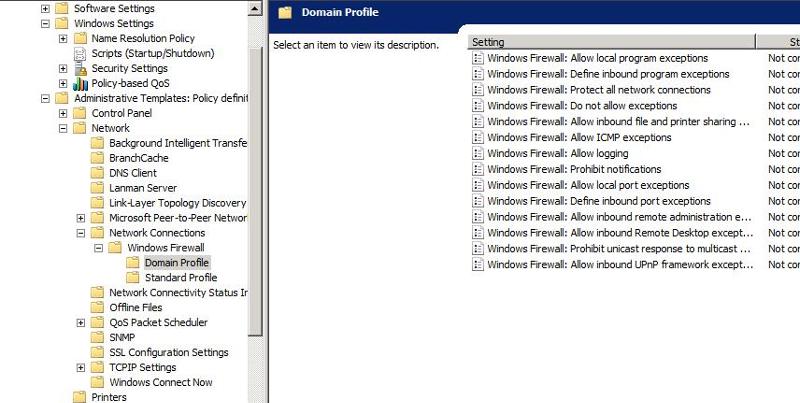Click the Offline Files folder icon
The width and height of the screenshot is (800, 403).
[97, 308]
